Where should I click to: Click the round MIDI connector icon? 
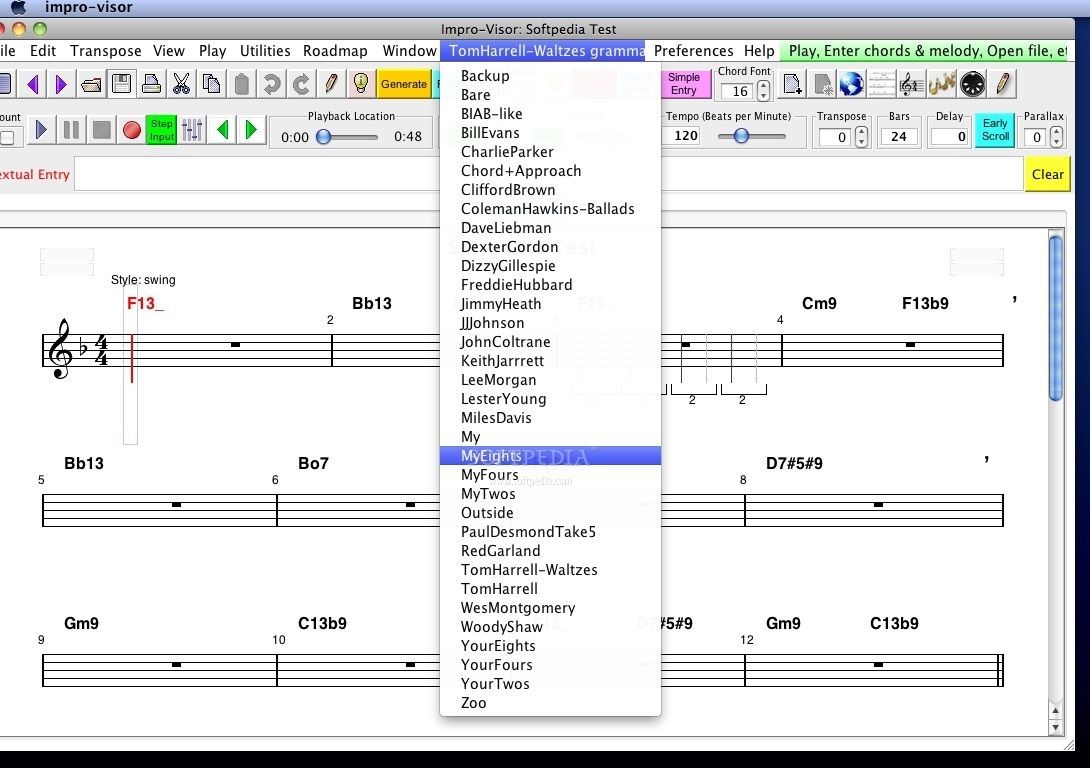(972, 84)
